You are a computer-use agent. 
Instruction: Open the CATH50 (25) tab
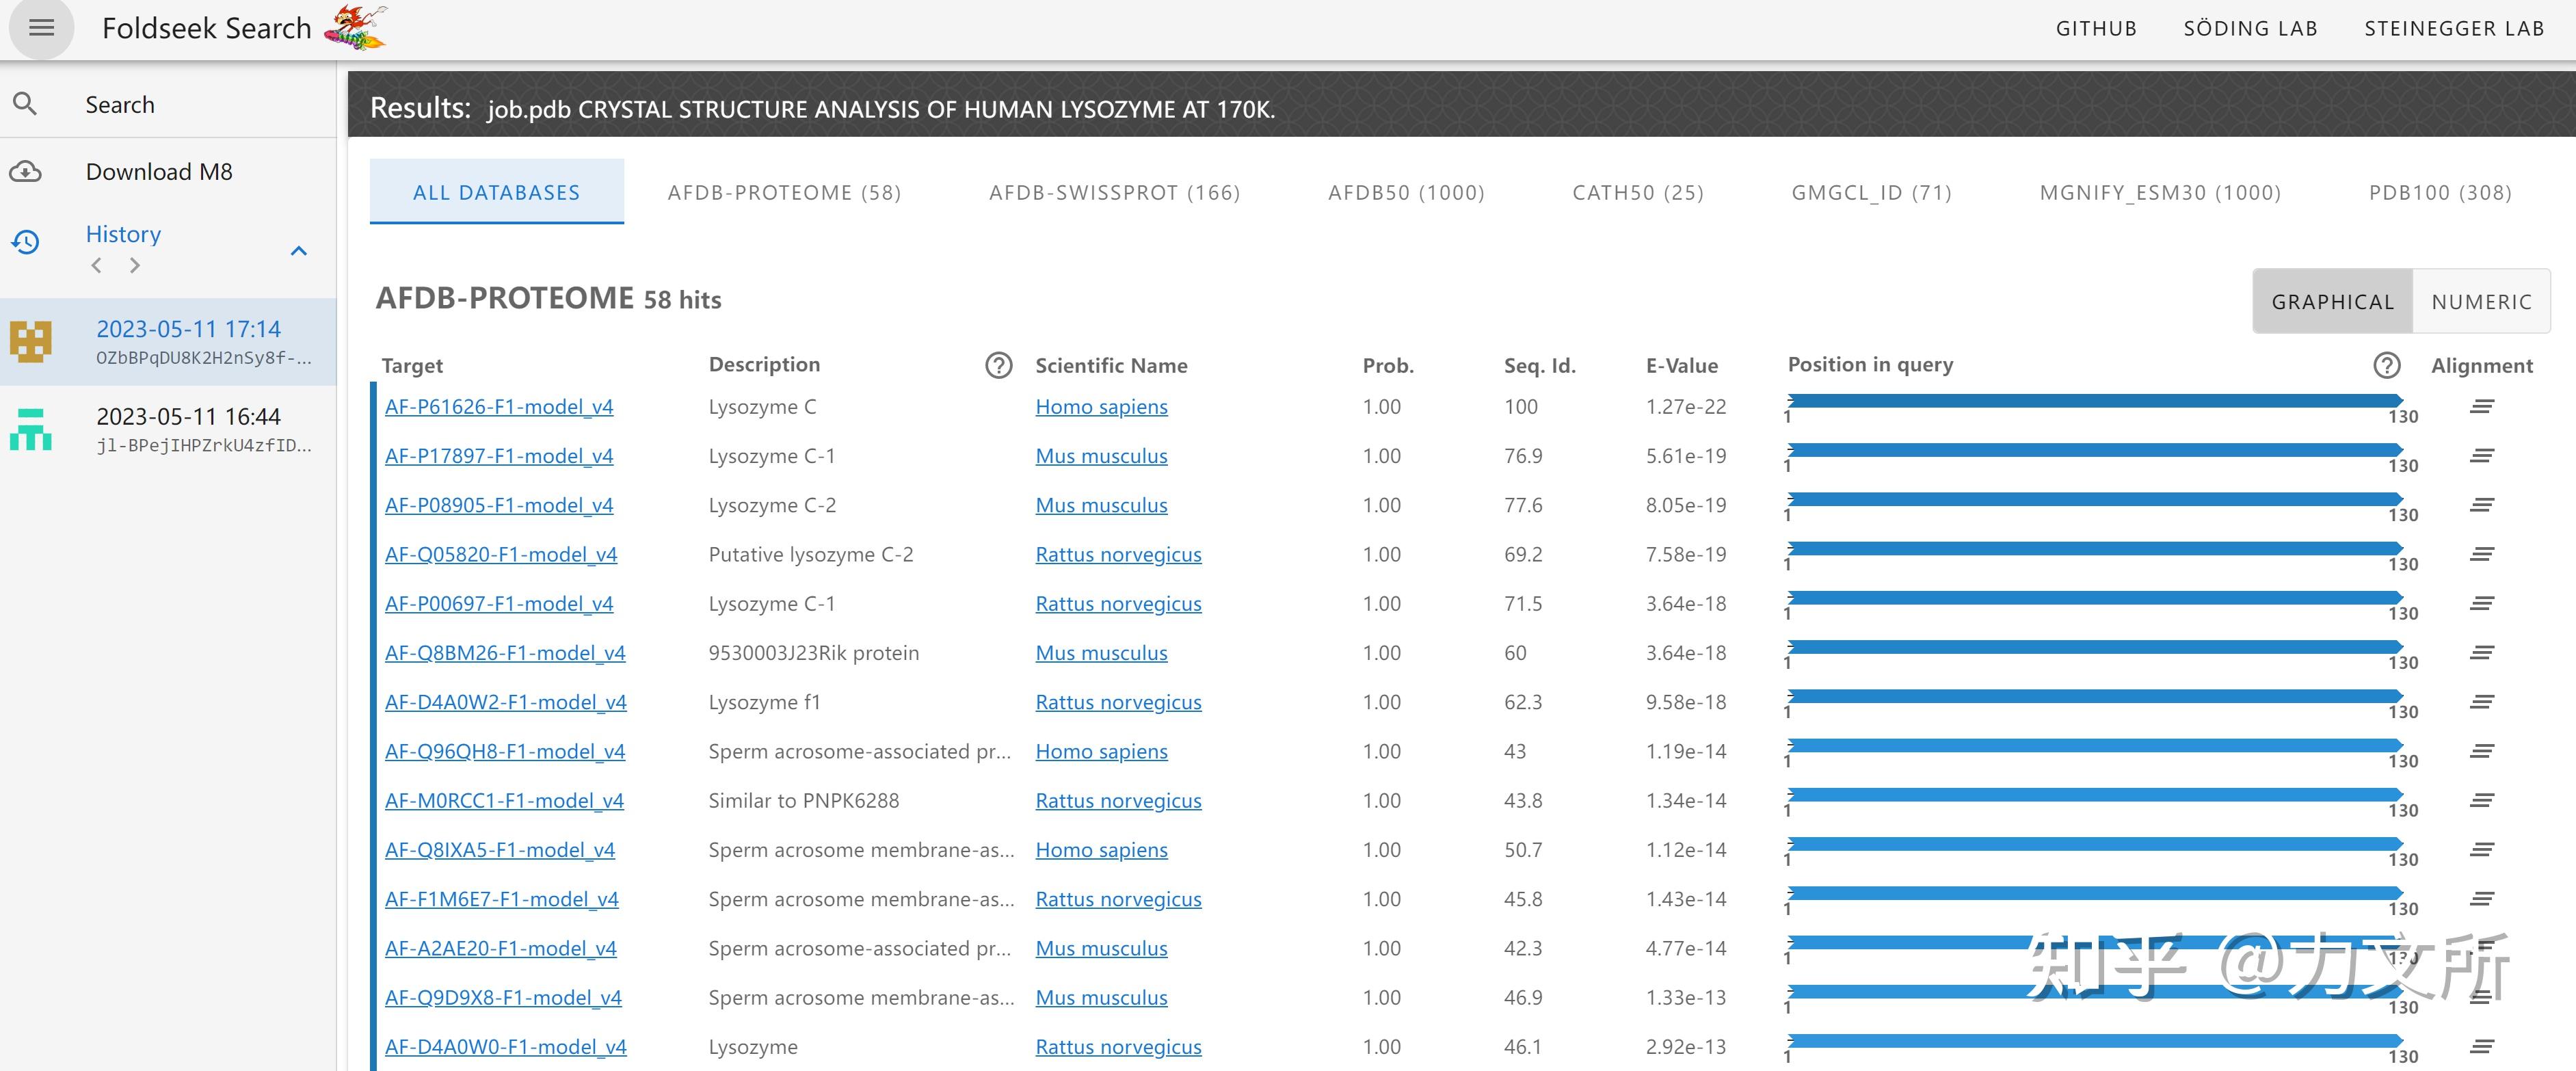coord(1637,193)
